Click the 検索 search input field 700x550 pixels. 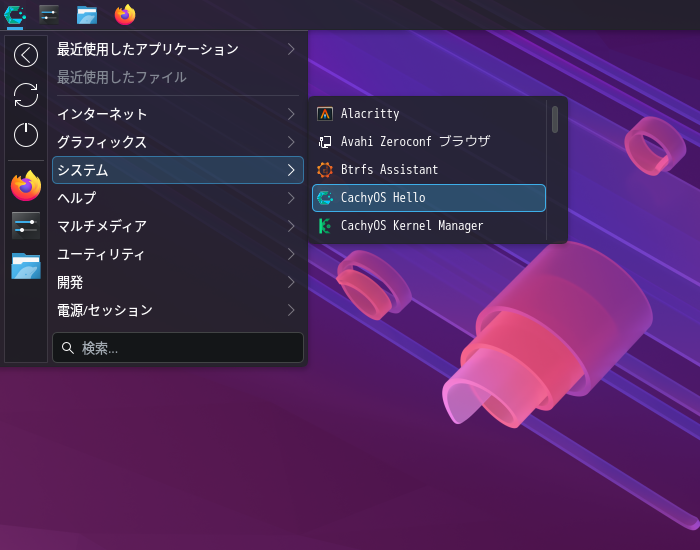(178, 348)
